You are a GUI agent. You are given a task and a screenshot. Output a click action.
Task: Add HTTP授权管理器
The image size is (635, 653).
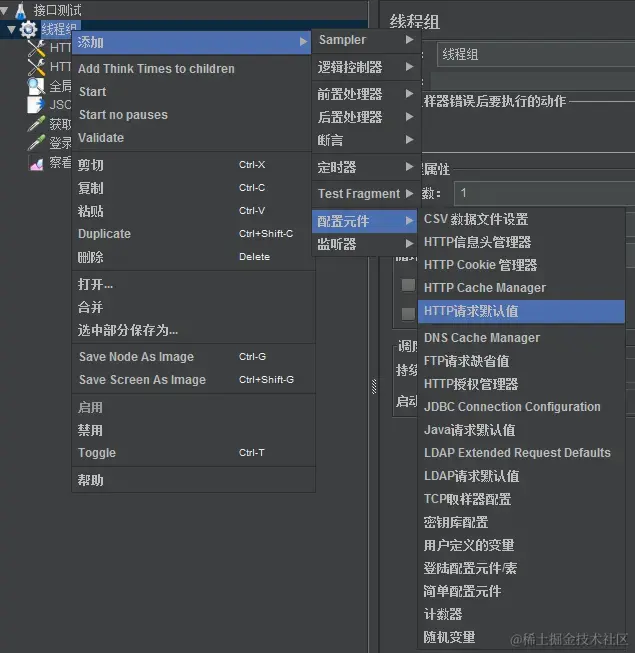521,384
